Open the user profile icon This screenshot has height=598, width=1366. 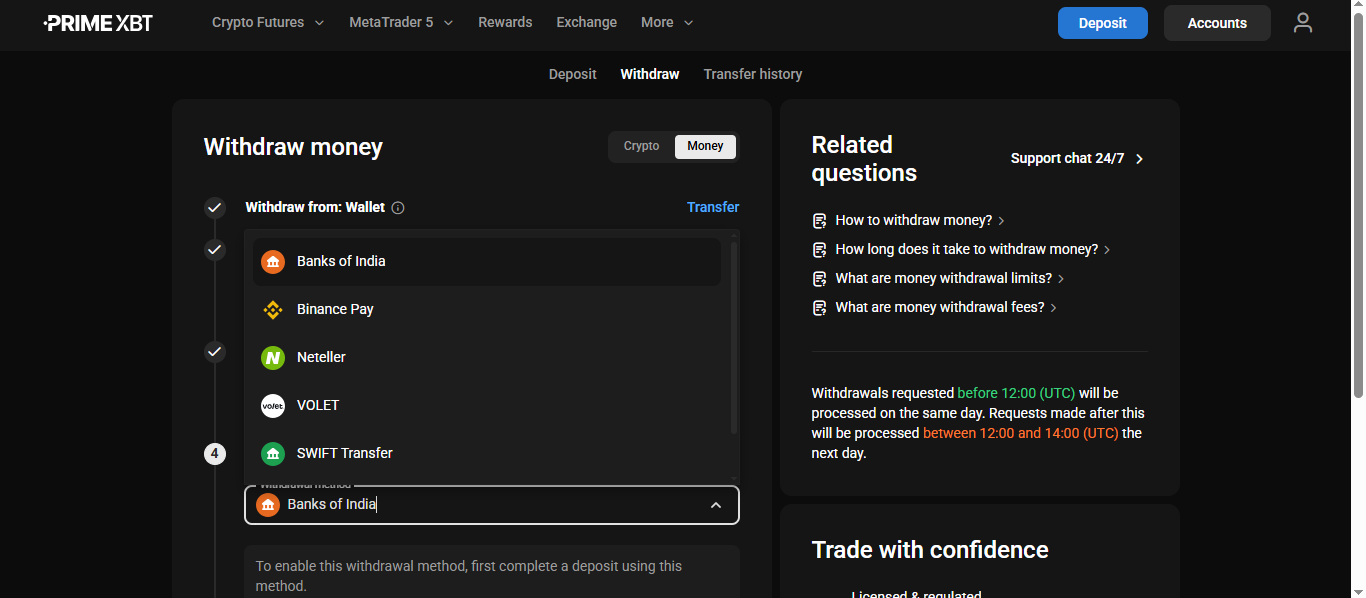pyautogui.click(x=1302, y=23)
